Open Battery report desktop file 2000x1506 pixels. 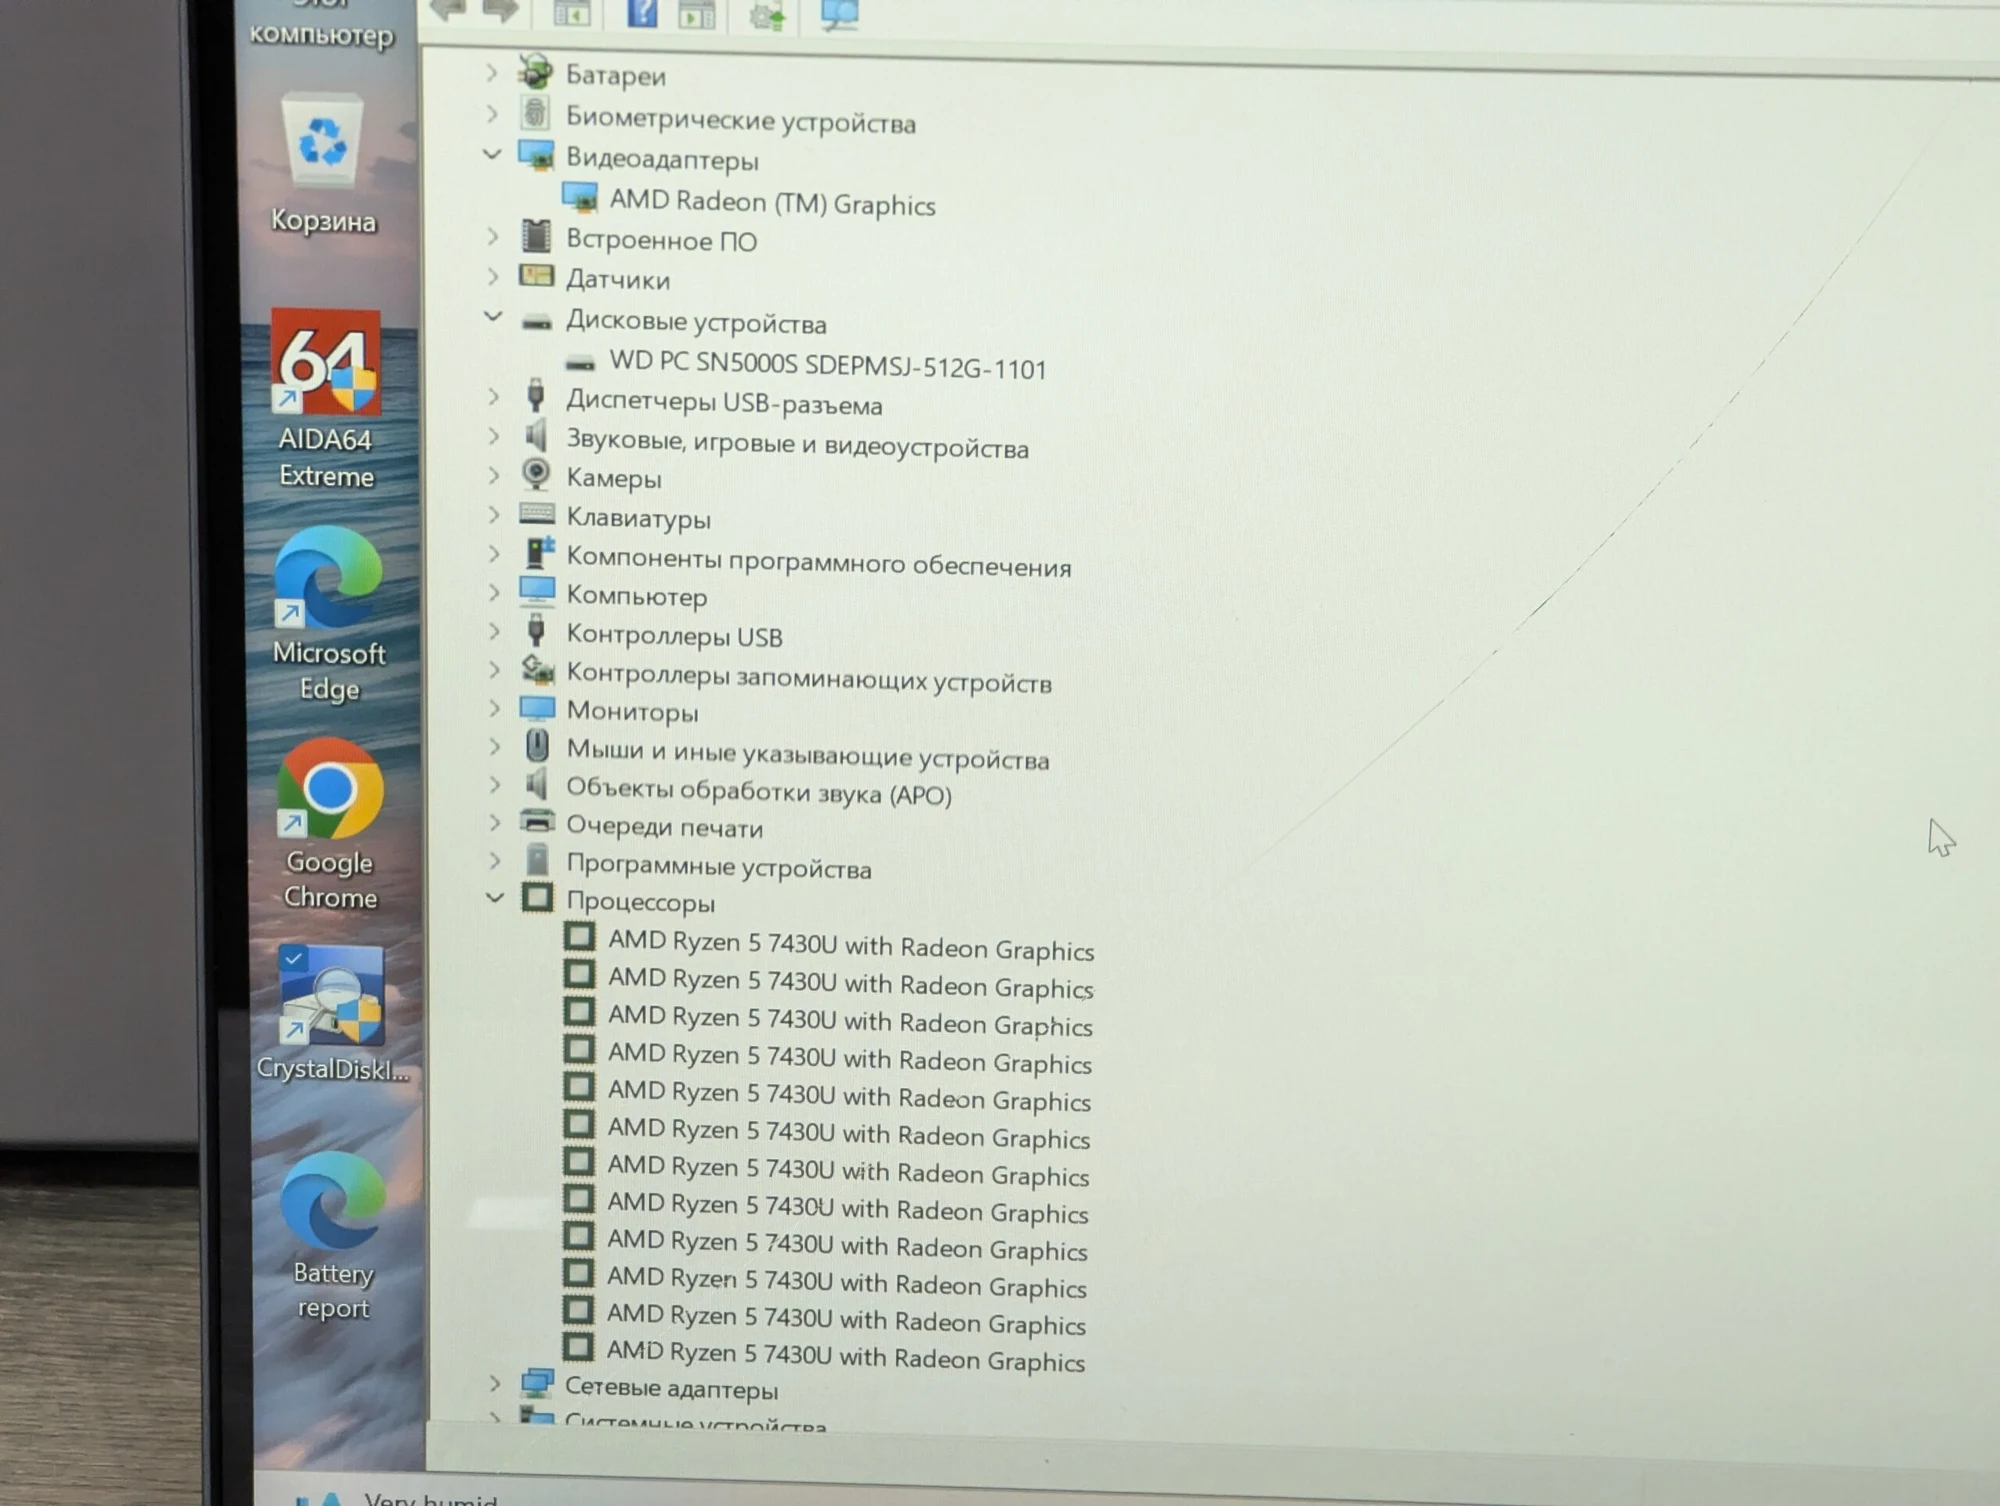[333, 1236]
